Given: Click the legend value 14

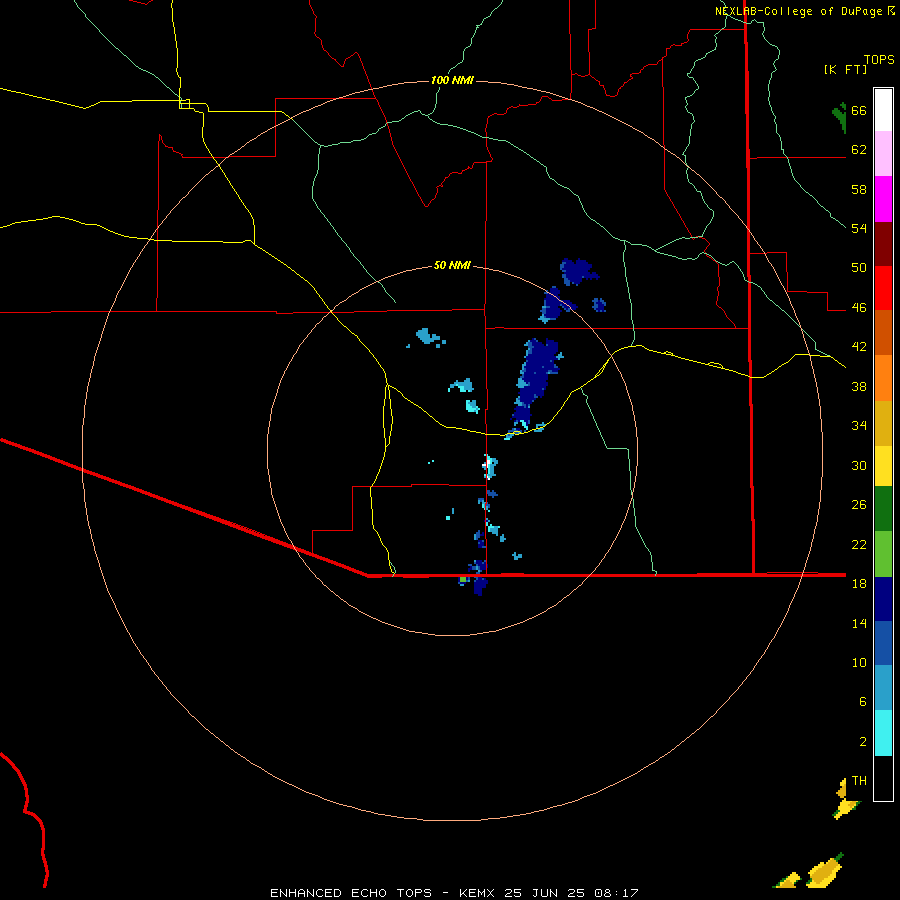Looking at the screenshot, I should (x=859, y=623).
